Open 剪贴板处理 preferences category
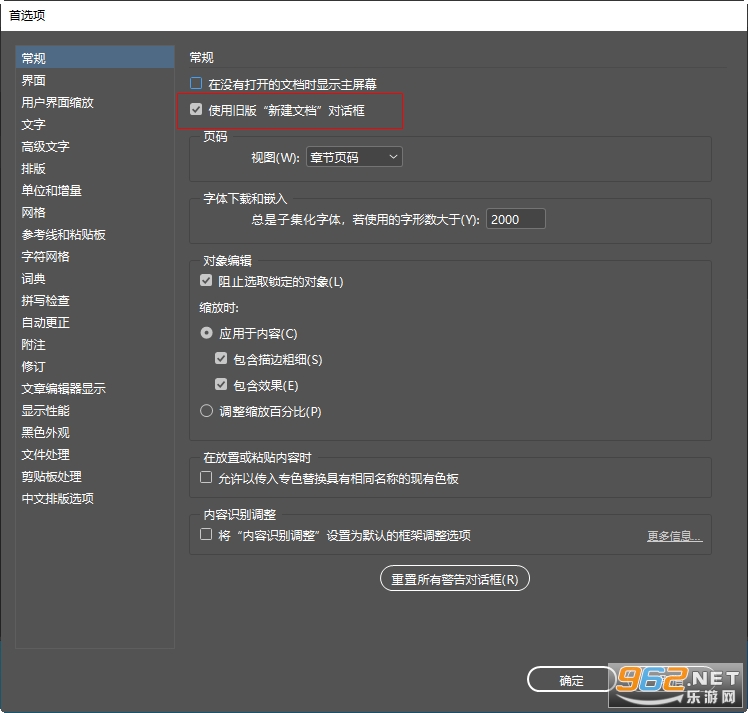 coord(95,476)
